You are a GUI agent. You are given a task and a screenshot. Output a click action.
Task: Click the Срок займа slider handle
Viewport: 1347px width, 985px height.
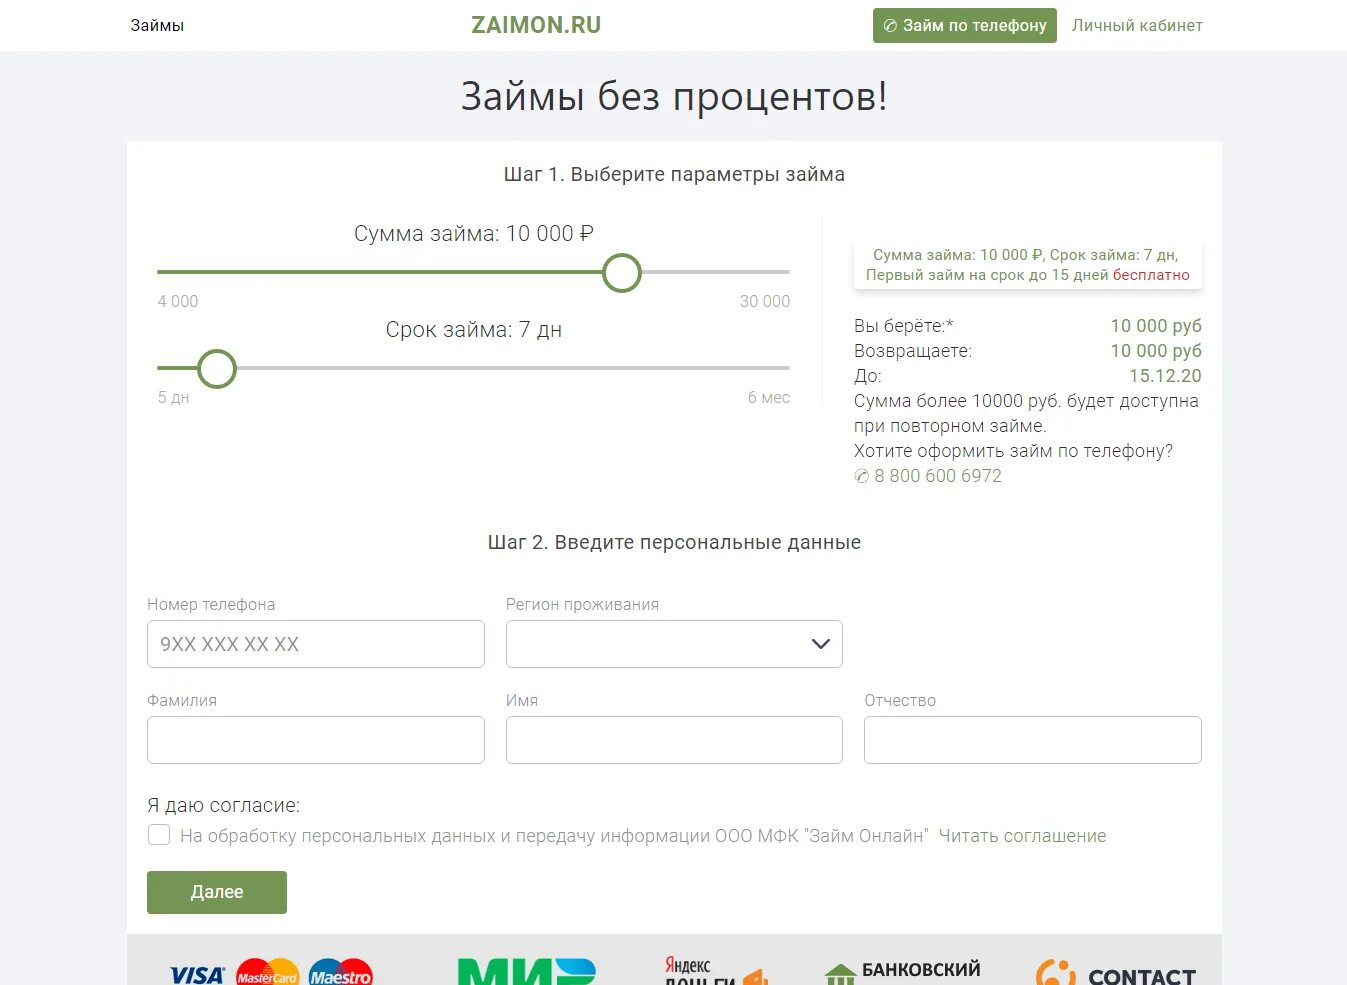(x=217, y=369)
